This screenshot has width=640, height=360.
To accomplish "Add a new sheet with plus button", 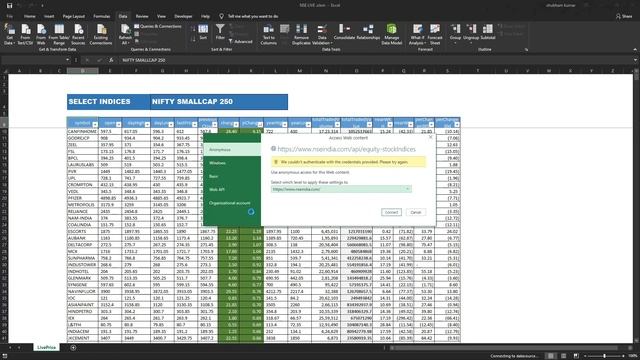I will [73, 348].
